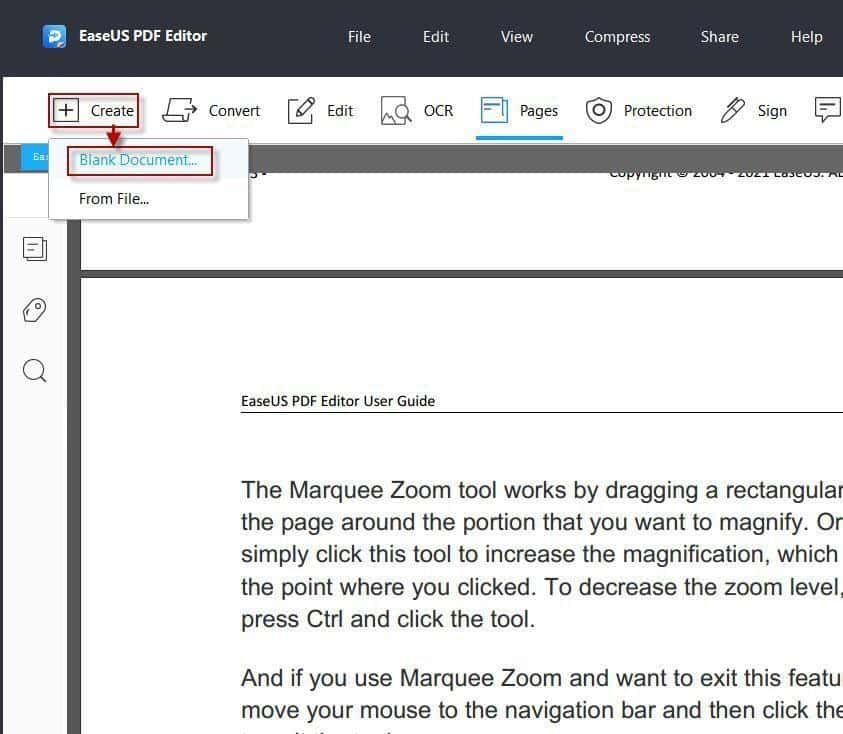Click the Create toolbar label

(x=112, y=110)
